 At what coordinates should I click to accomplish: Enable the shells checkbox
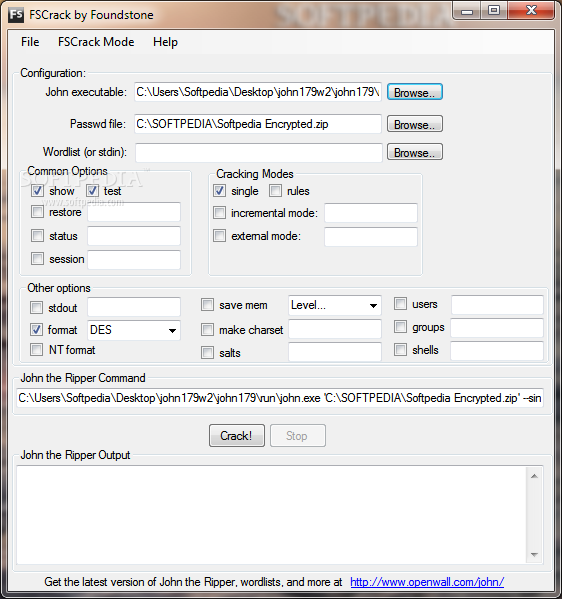pyautogui.click(x=400, y=349)
